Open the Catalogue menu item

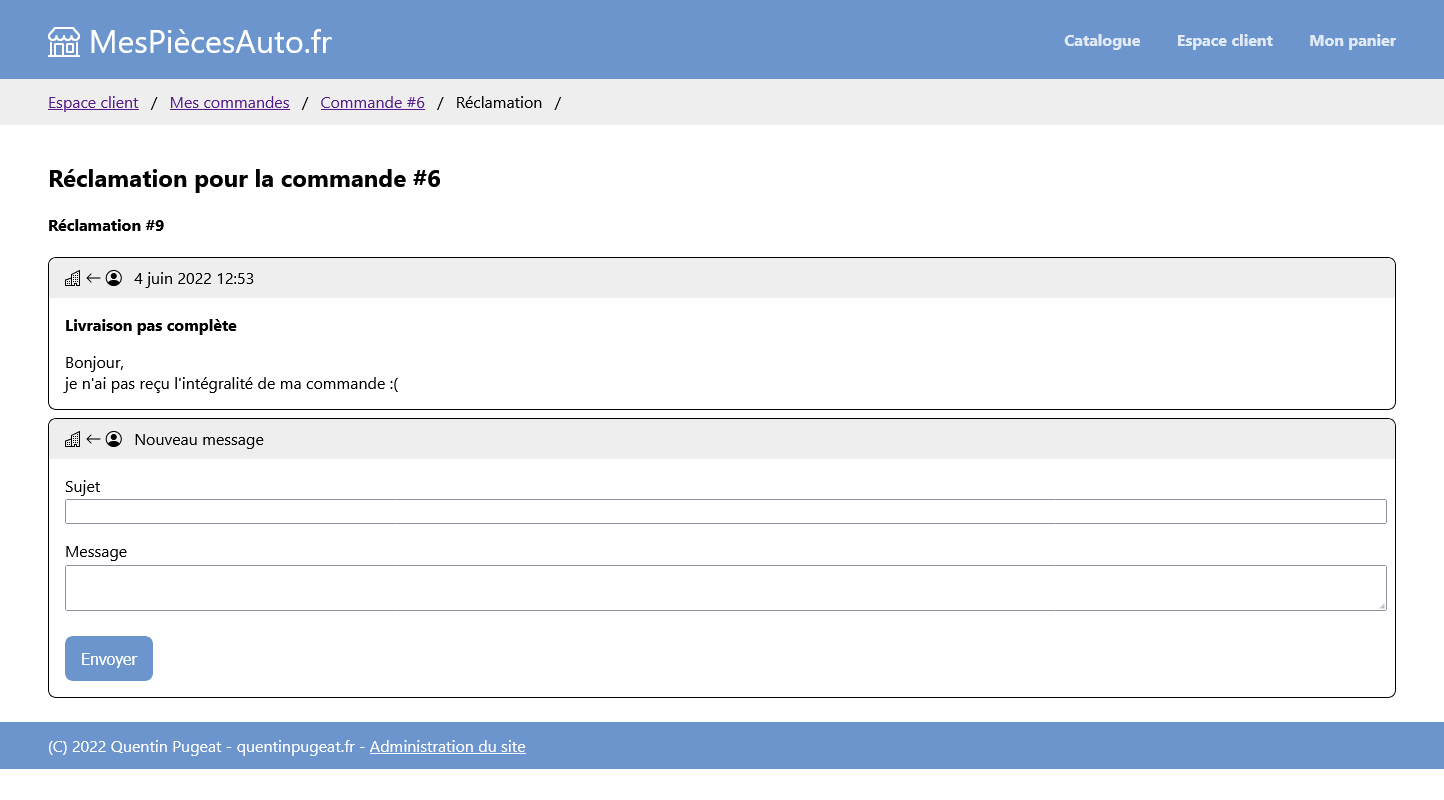tap(1102, 41)
